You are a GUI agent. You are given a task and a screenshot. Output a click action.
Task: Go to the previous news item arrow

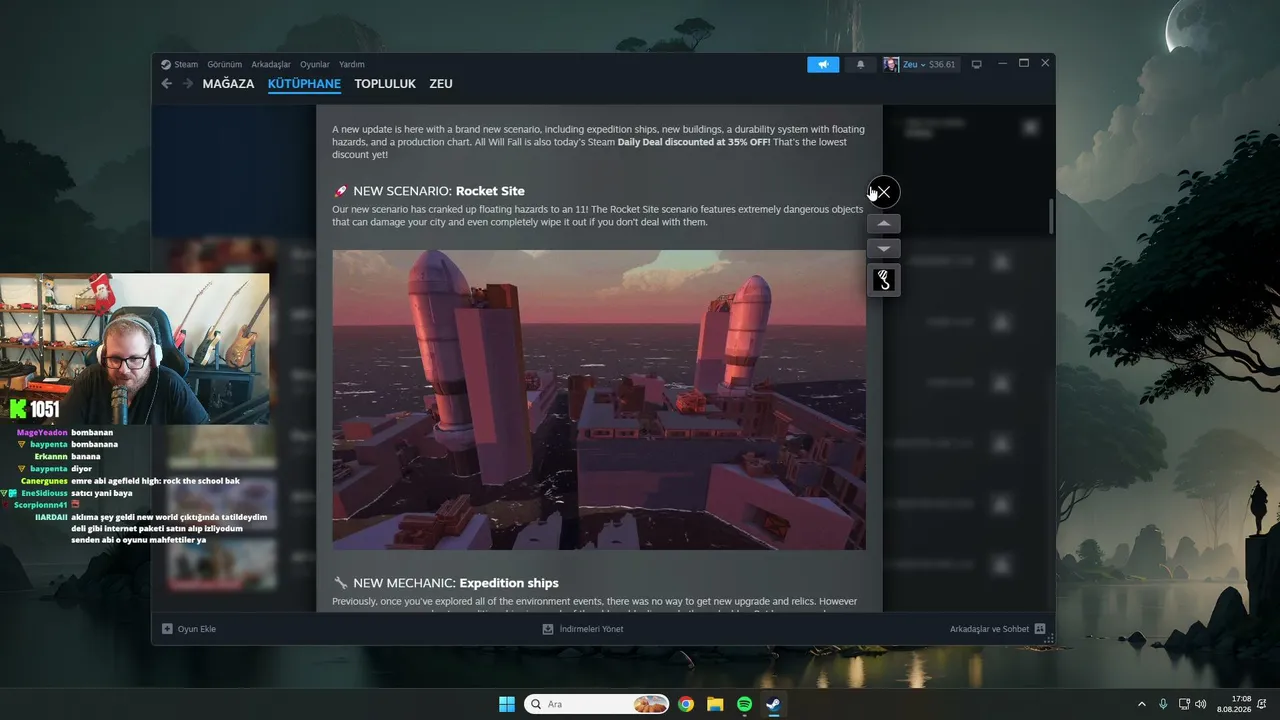coord(884,223)
